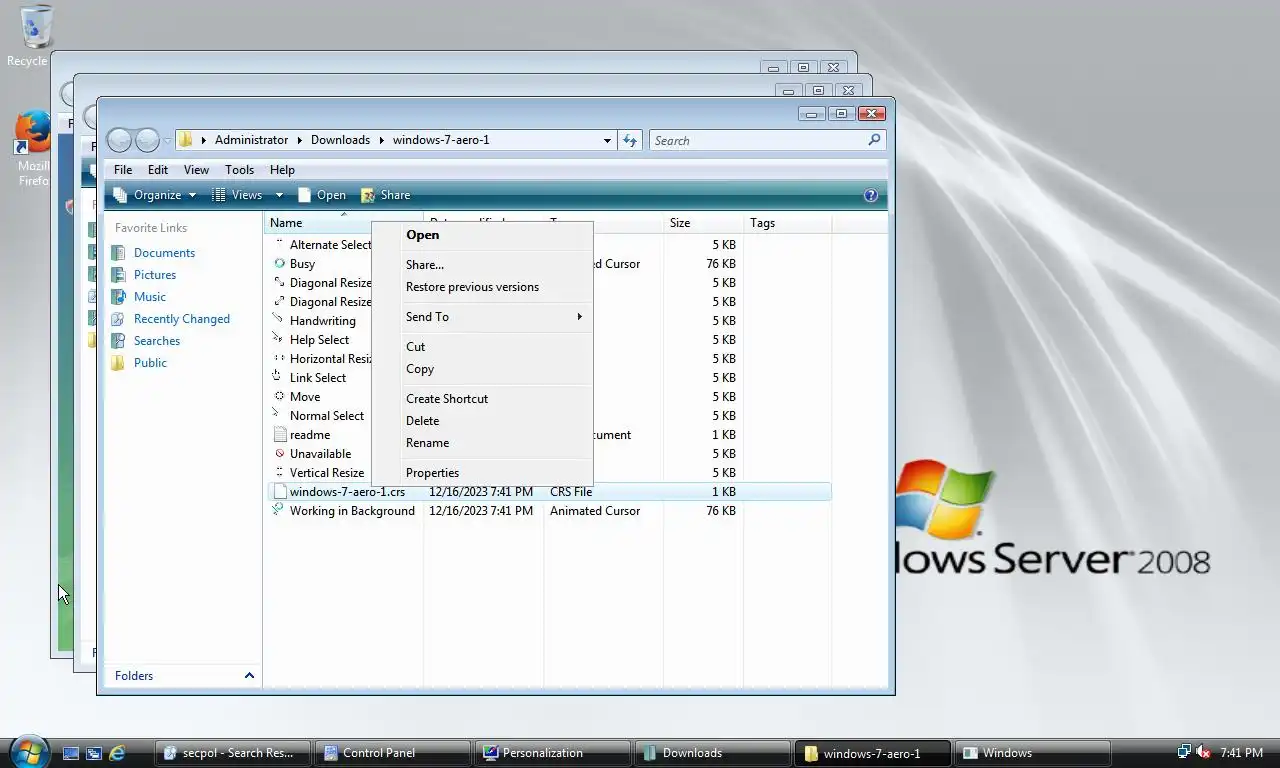Click the muted volume tray icon
This screenshot has height=768, width=1280.
click(1204, 752)
